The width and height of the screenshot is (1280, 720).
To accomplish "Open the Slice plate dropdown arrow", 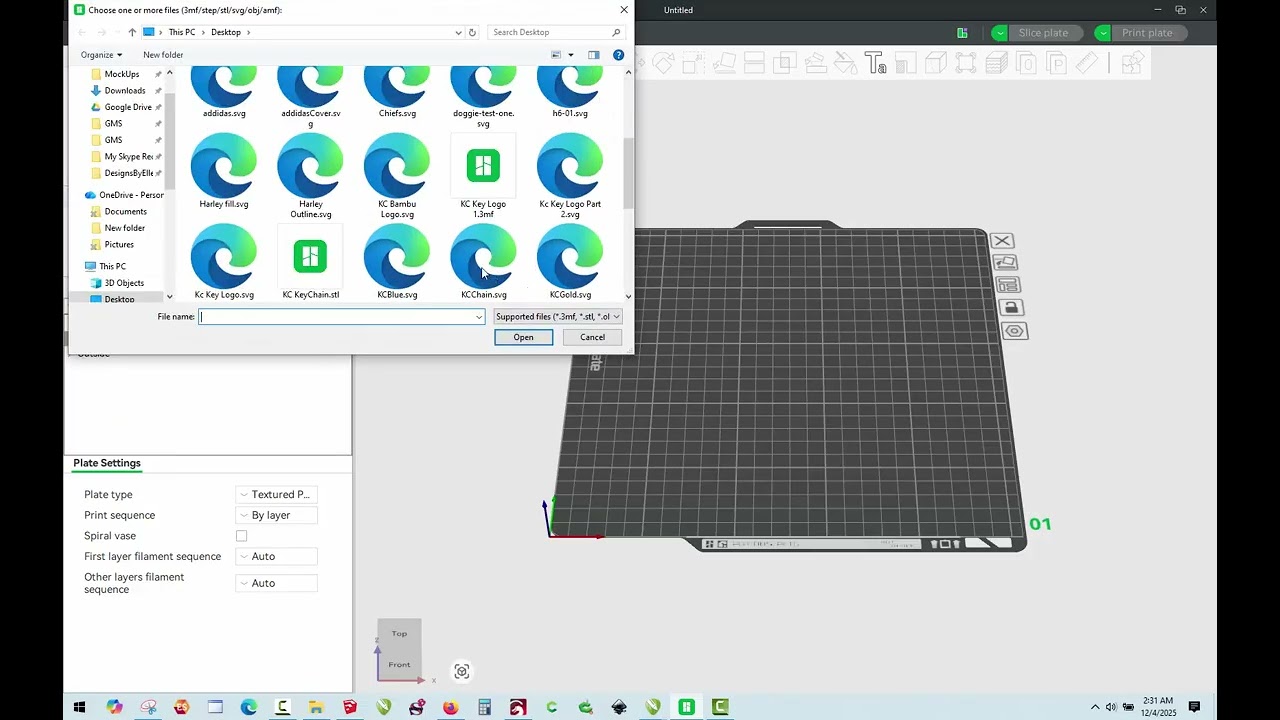I will (x=999, y=33).
